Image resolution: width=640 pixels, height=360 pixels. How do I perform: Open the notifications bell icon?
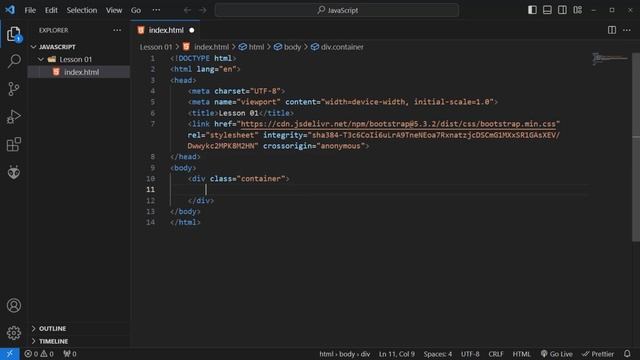pos(627,354)
